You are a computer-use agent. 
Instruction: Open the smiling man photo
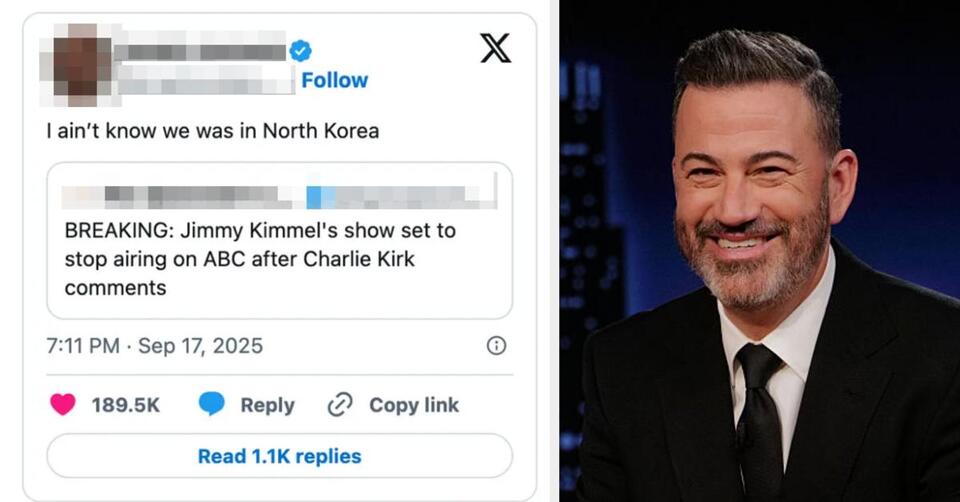(760, 251)
